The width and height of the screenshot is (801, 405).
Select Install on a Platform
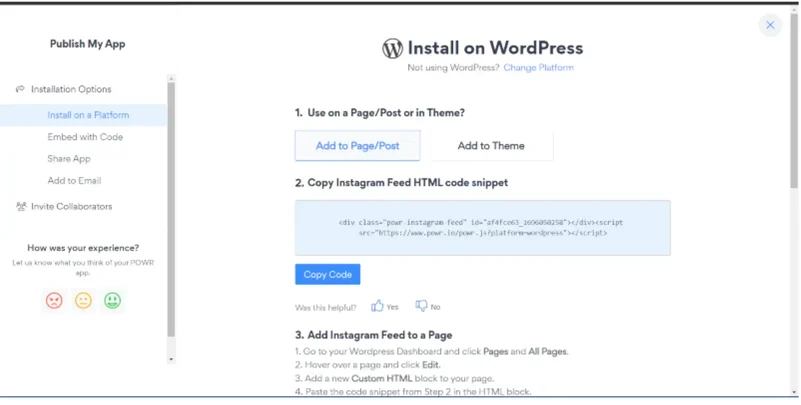[x=83, y=115]
